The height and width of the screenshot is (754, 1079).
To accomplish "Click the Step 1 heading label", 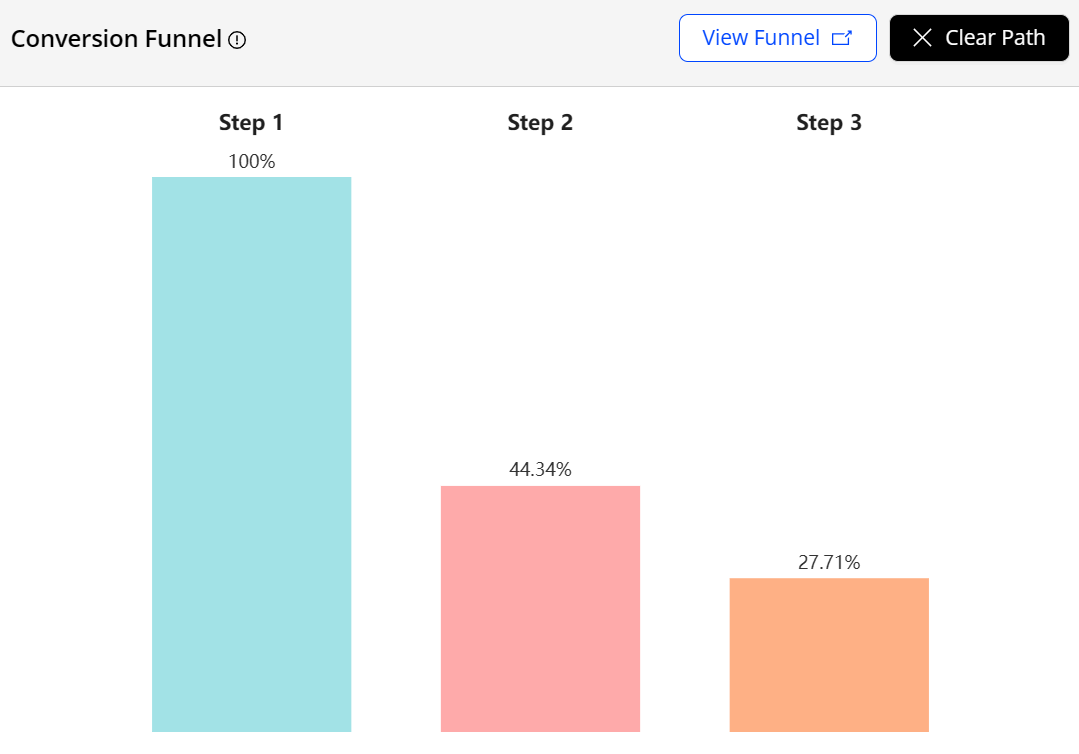I will 251,123.
